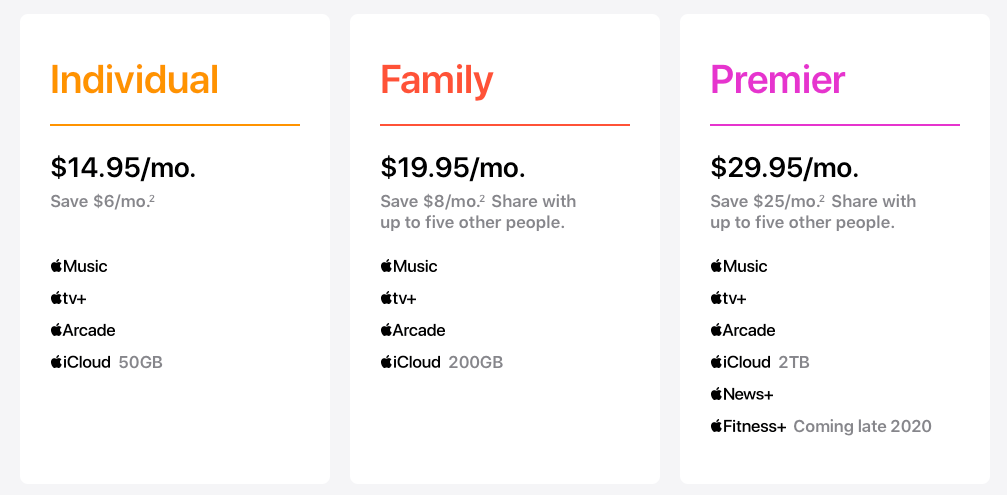
Task: Click the Apple Music logo in Family plan
Action: (x=409, y=266)
